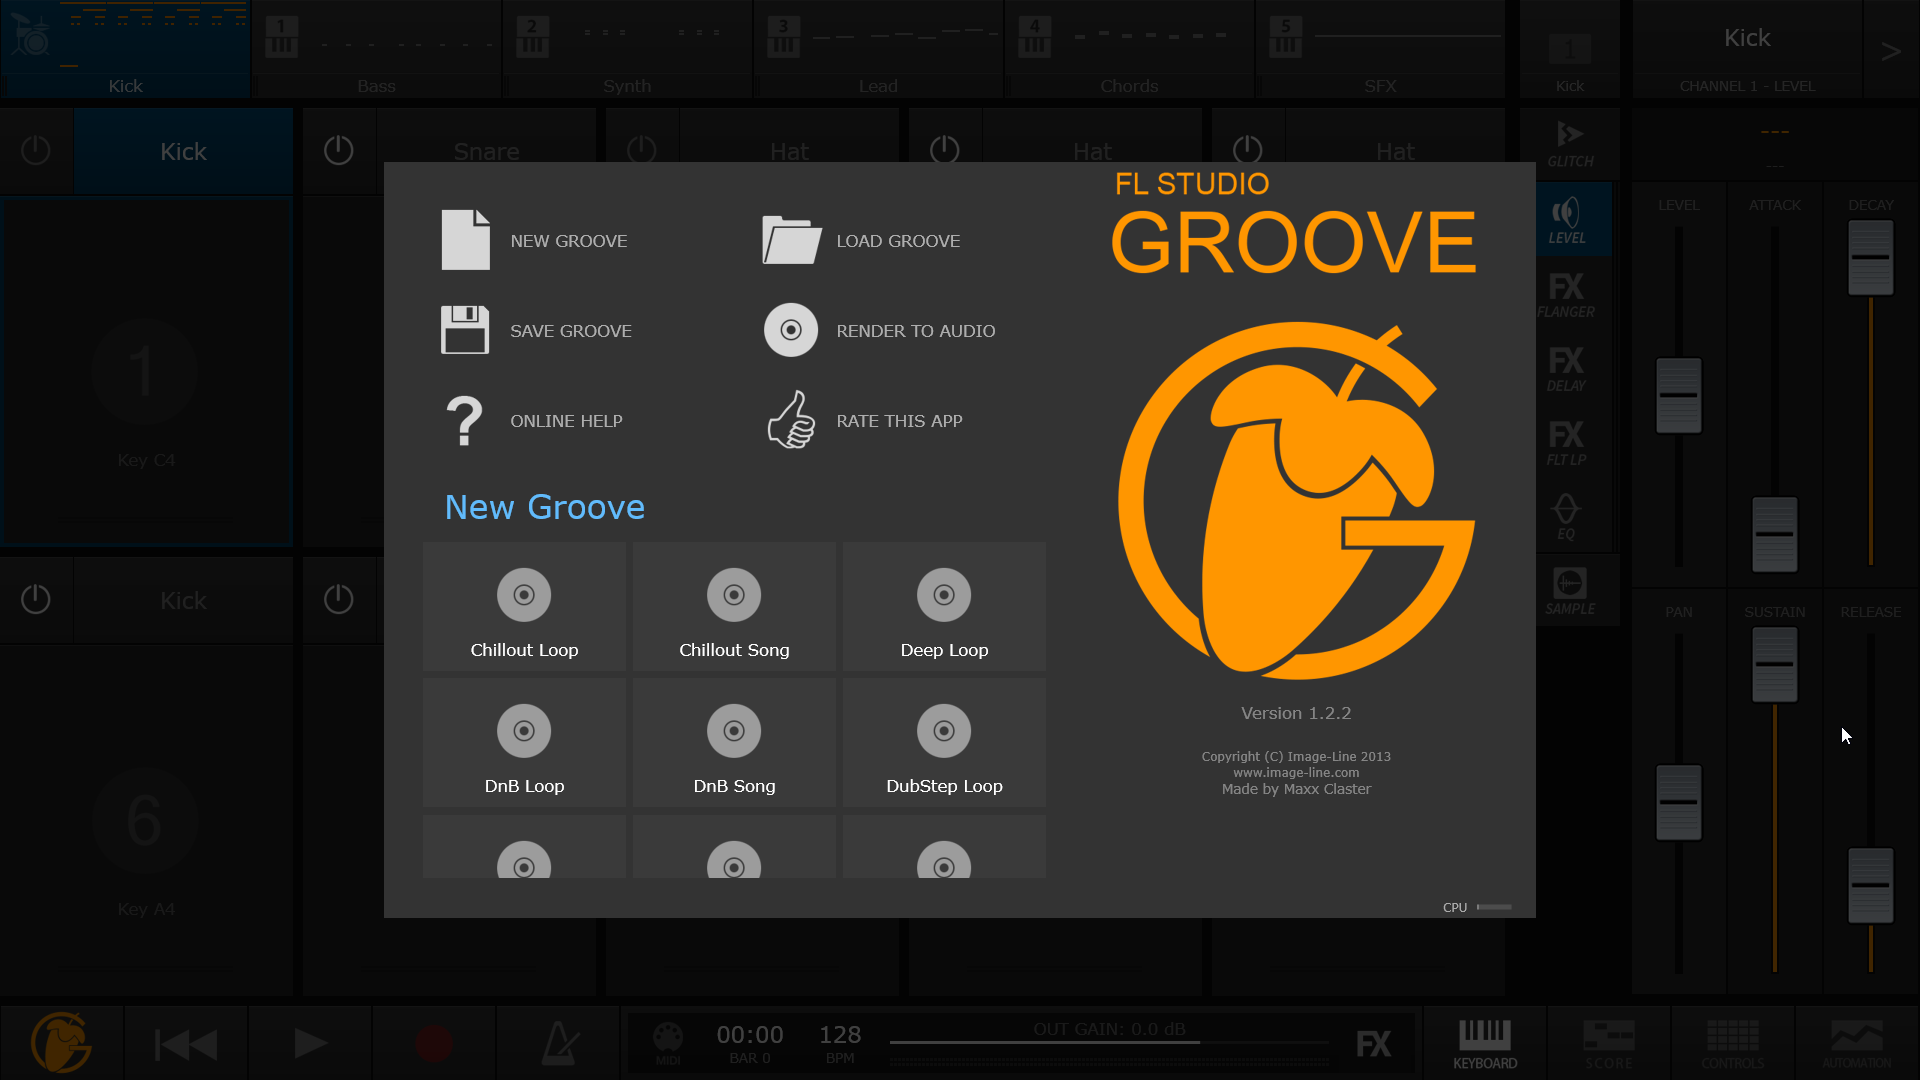Select the Lead channel tab

point(879,49)
